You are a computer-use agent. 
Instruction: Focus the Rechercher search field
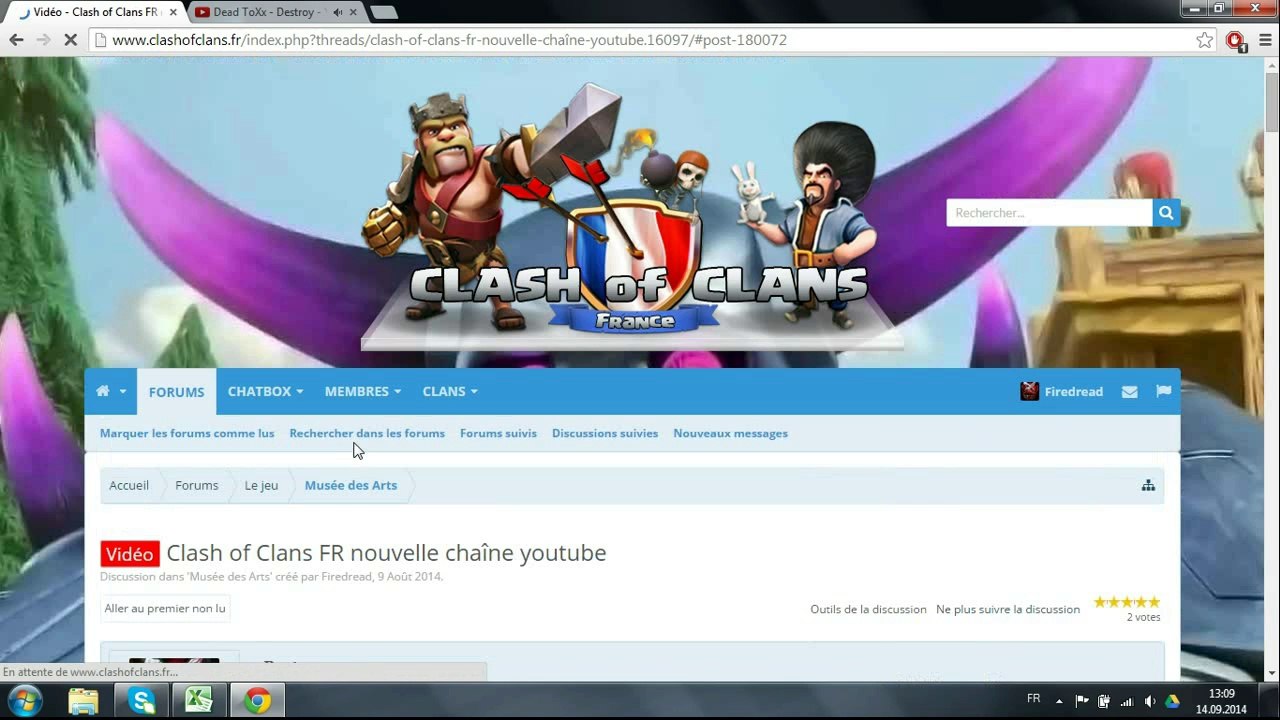(x=1049, y=212)
